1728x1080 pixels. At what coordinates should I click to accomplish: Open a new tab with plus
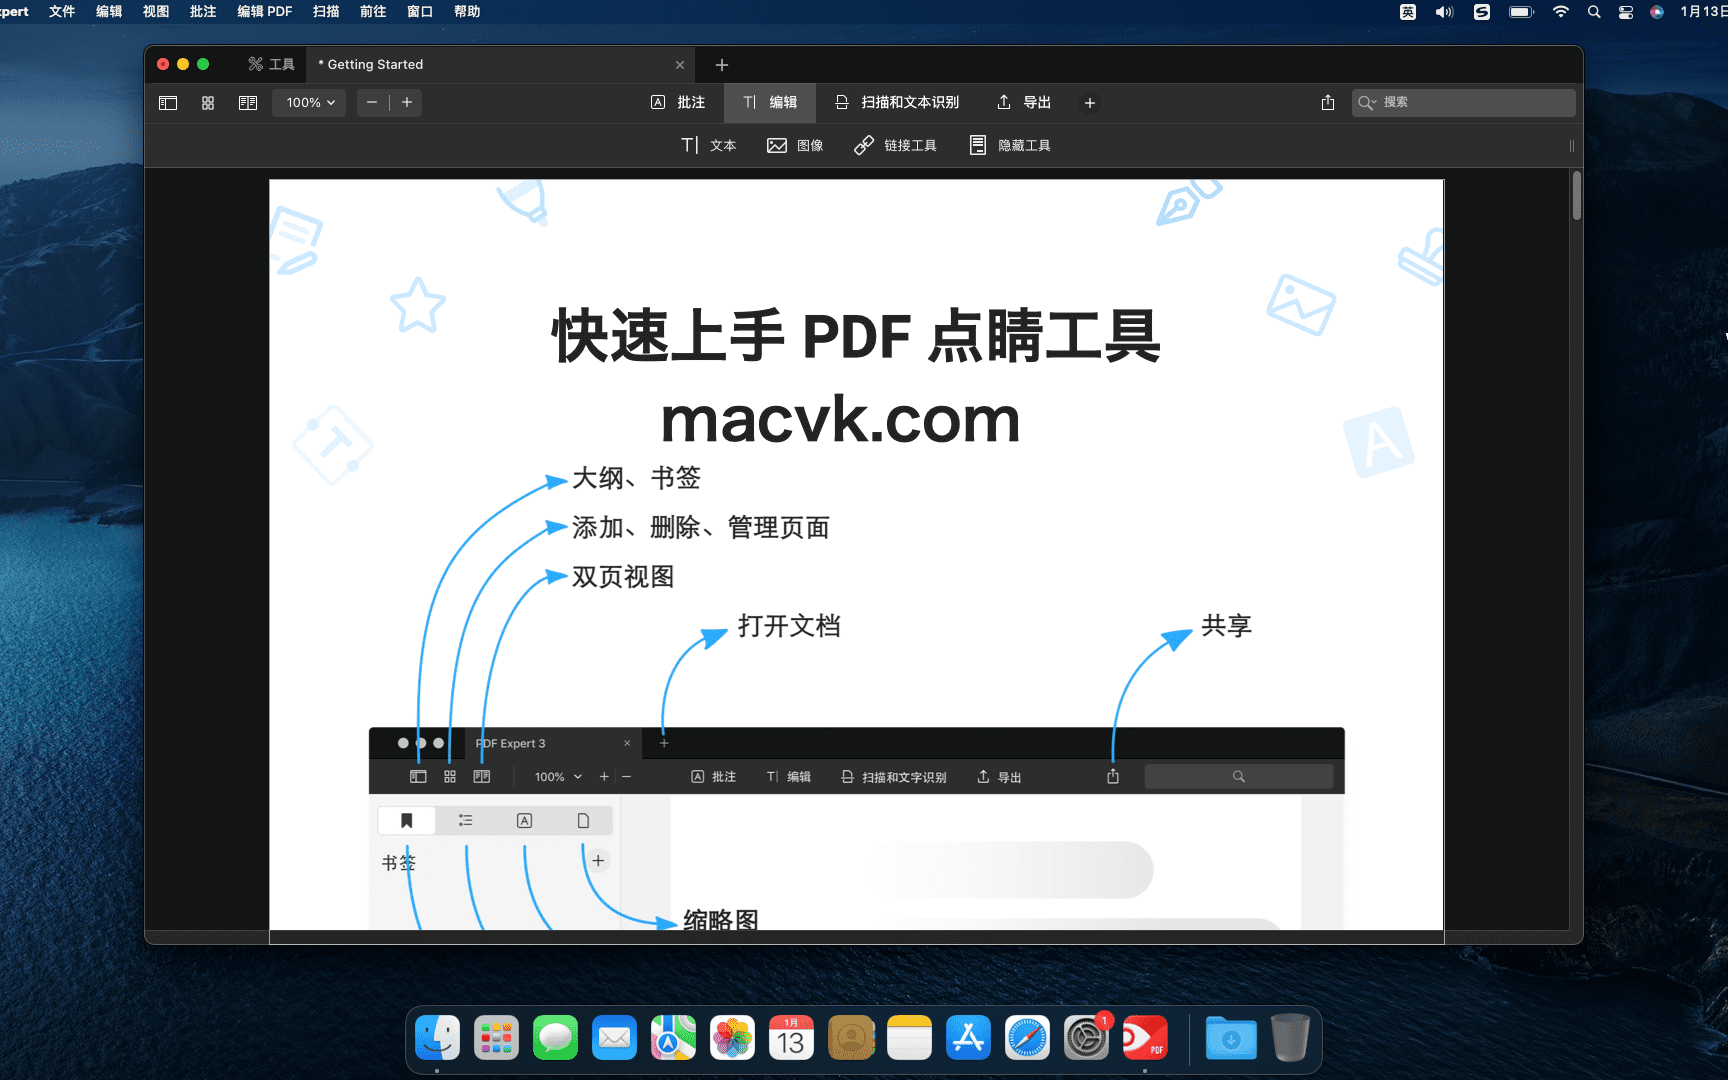coord(722,65)
